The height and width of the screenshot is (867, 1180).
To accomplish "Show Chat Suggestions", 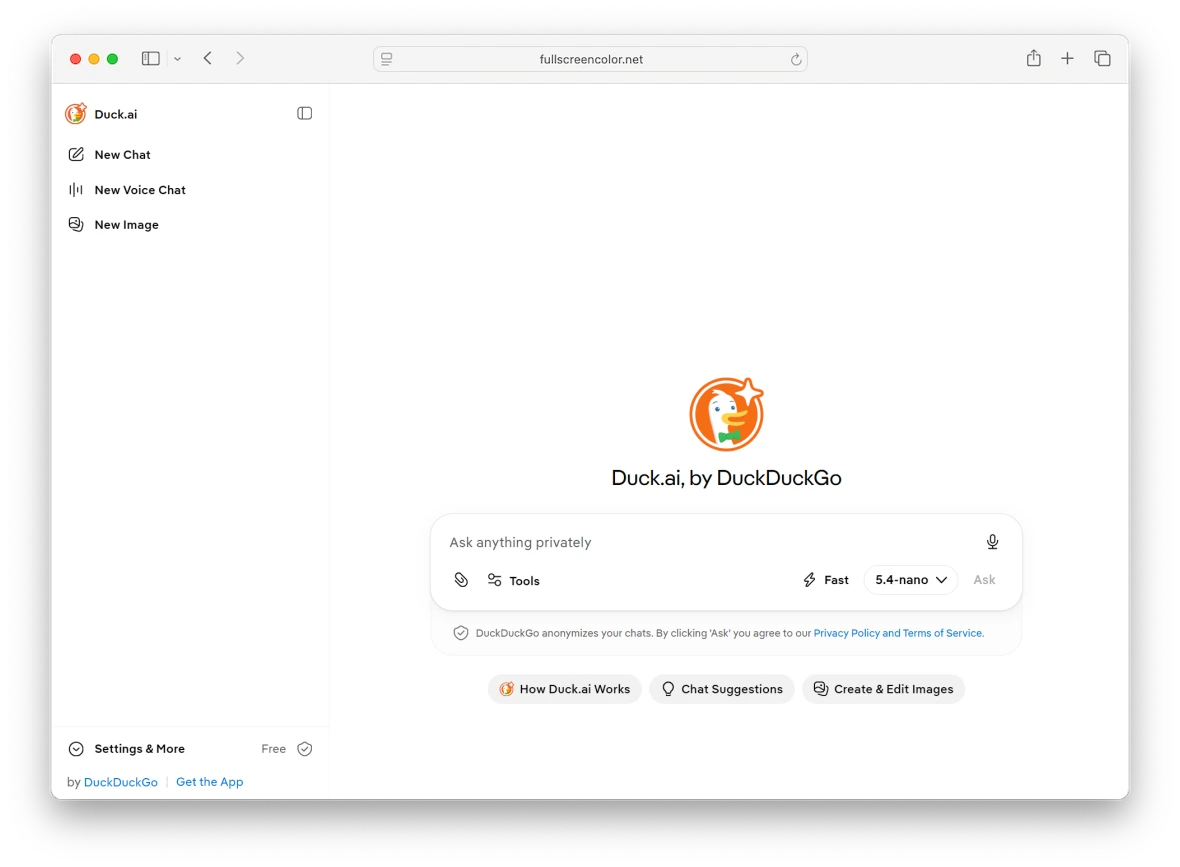I will click(x=722, y=689).
